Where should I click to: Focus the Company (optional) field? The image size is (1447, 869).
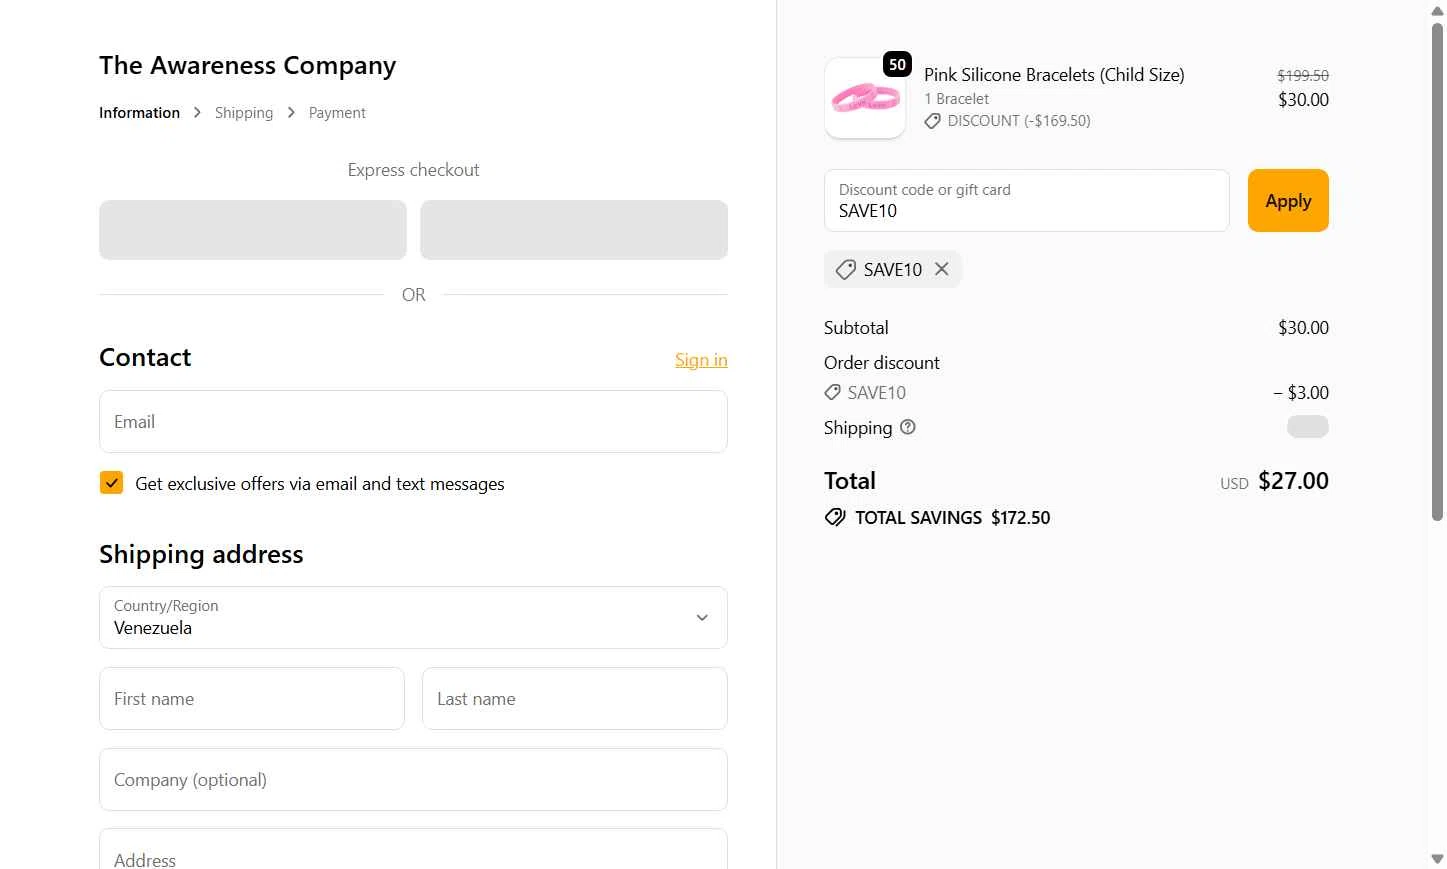(413, 779)
